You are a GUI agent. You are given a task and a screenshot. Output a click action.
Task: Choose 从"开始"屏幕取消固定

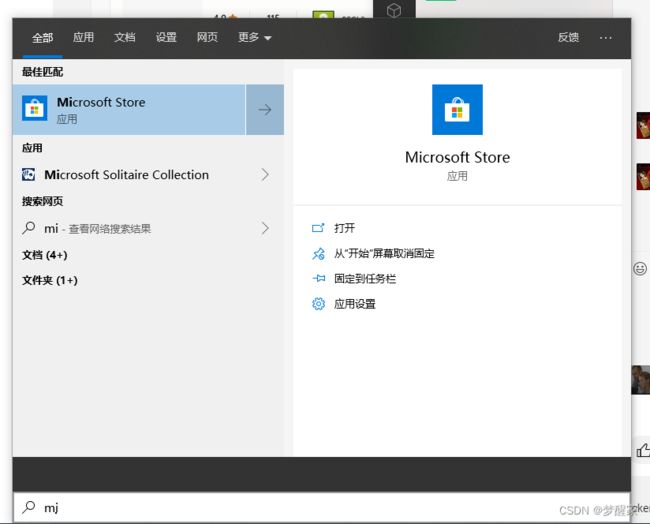tap(384, 253)
